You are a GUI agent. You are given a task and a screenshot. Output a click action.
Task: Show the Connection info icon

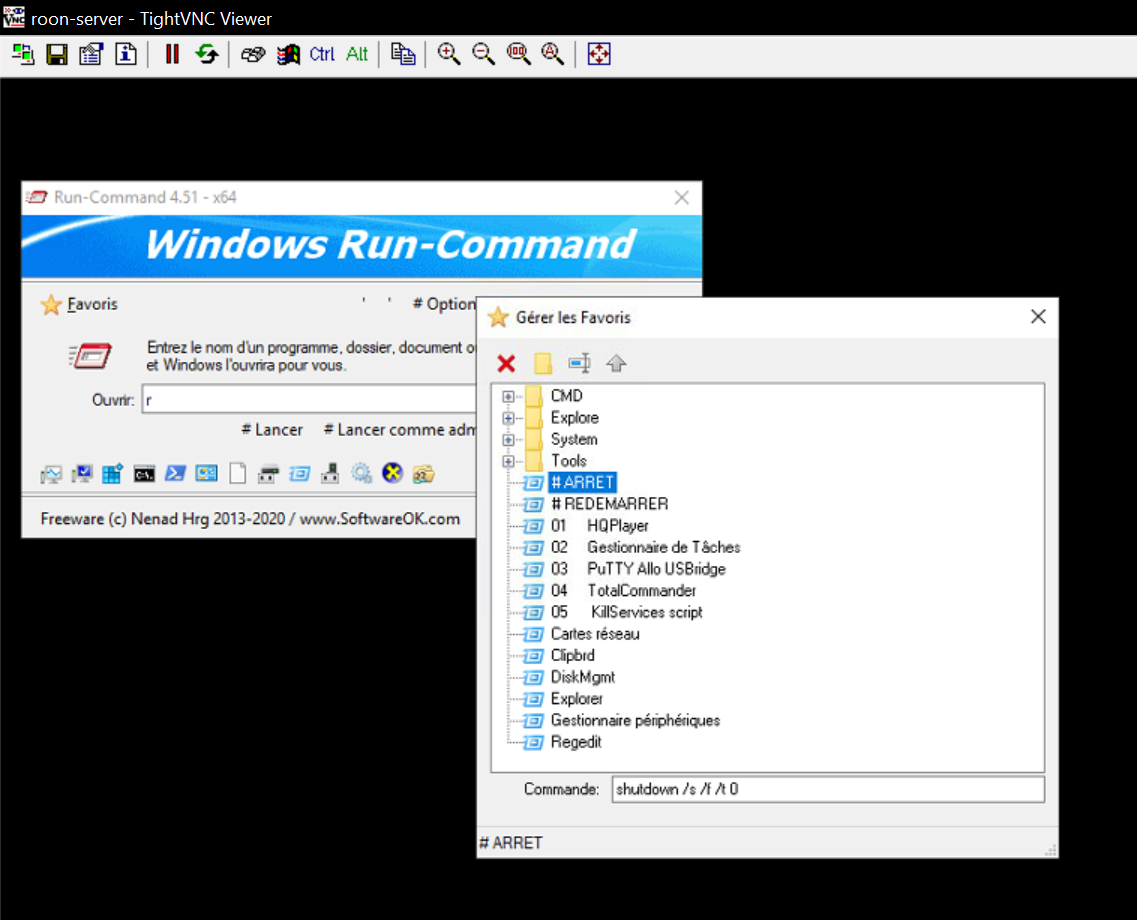(x=126, y=54)
